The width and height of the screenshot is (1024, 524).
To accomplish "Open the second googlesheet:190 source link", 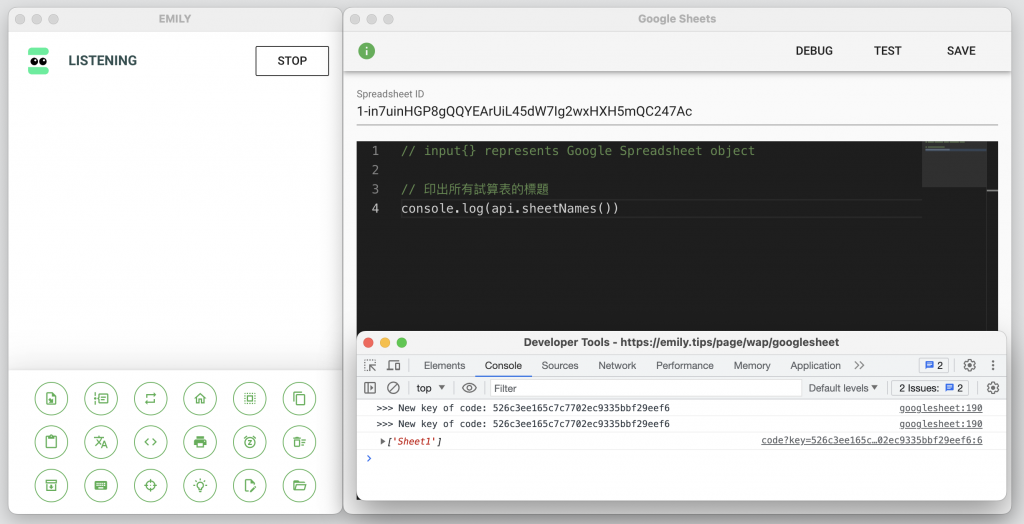I will 940,424.
